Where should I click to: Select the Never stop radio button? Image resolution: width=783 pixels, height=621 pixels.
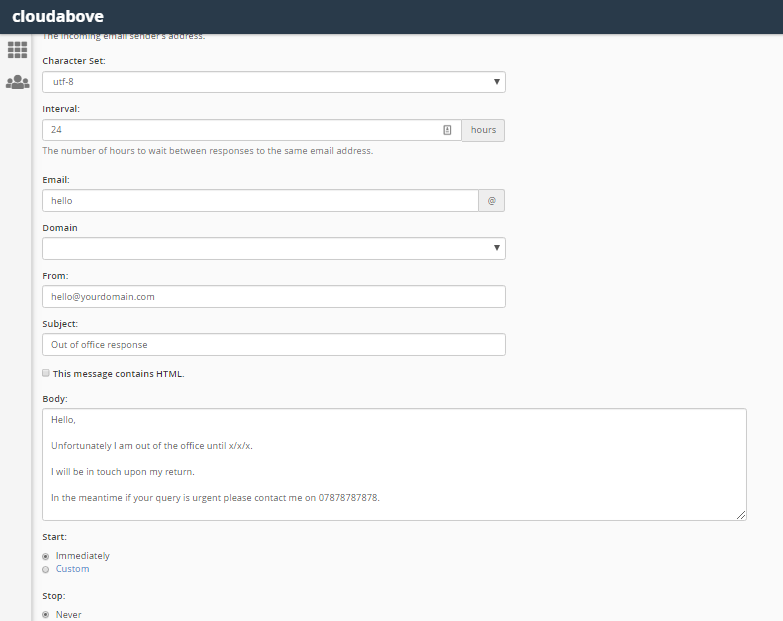46,615
